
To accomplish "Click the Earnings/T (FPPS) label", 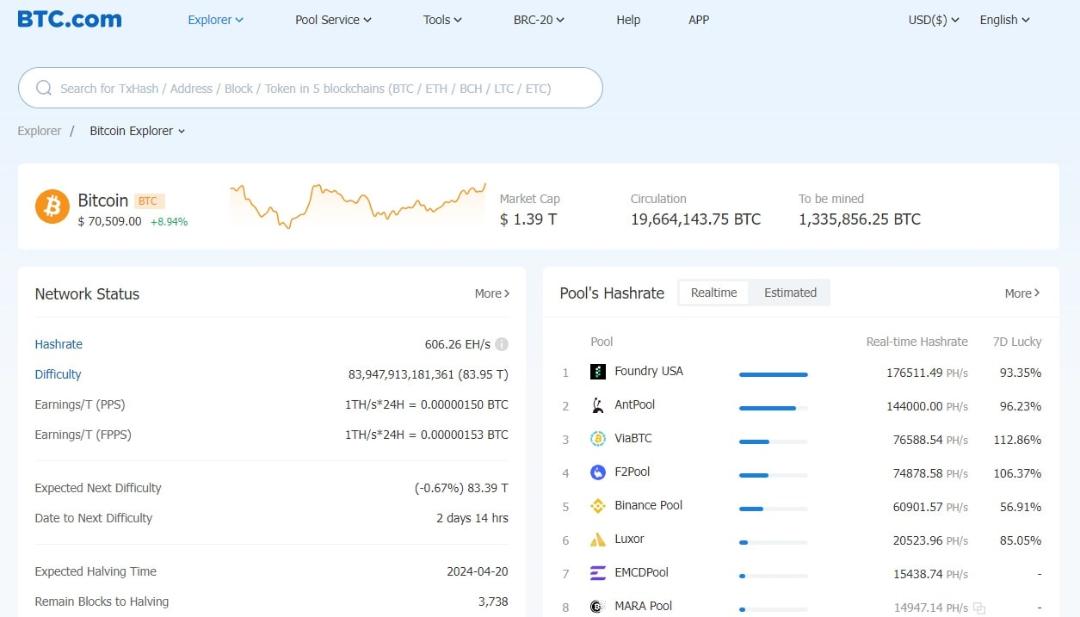I will (83, 435).
